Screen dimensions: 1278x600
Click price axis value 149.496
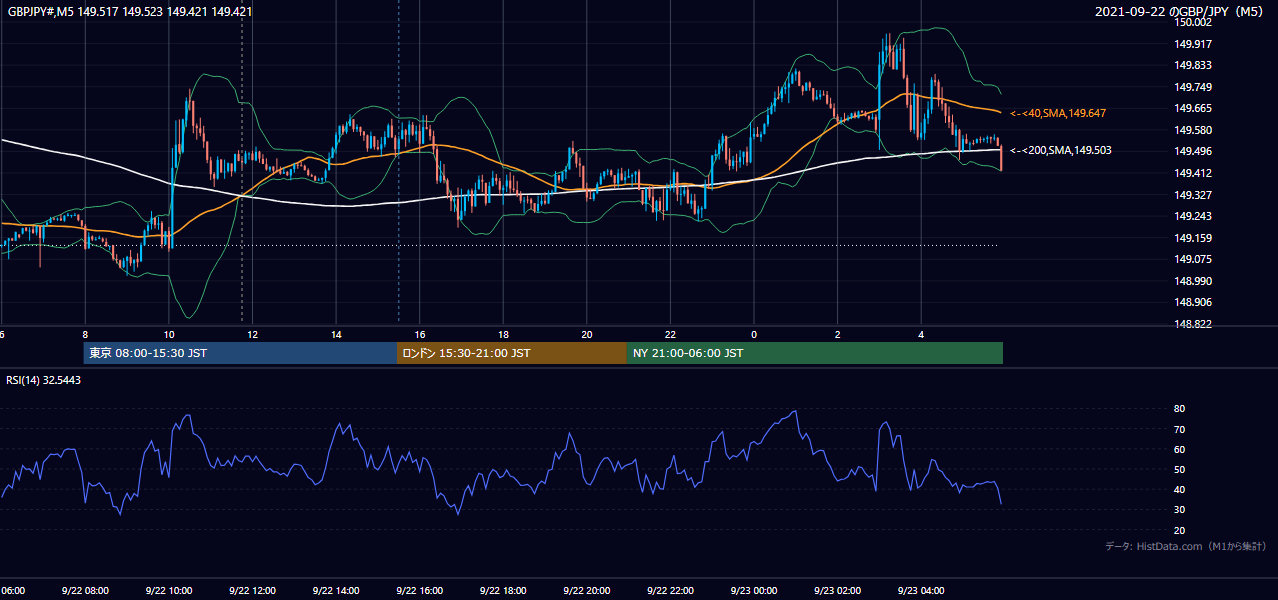(1194, 151)
